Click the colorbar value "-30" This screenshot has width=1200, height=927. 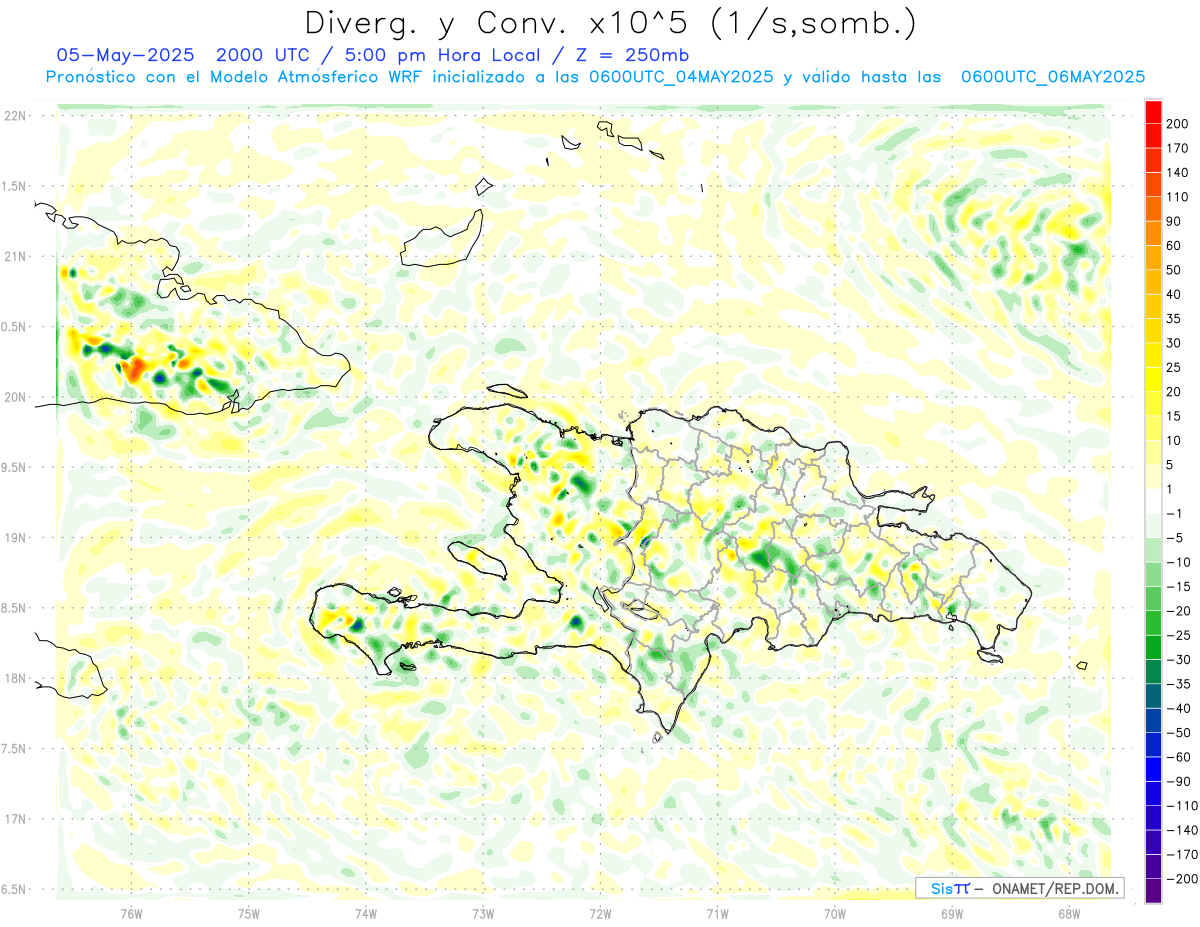pos(1180,660)
